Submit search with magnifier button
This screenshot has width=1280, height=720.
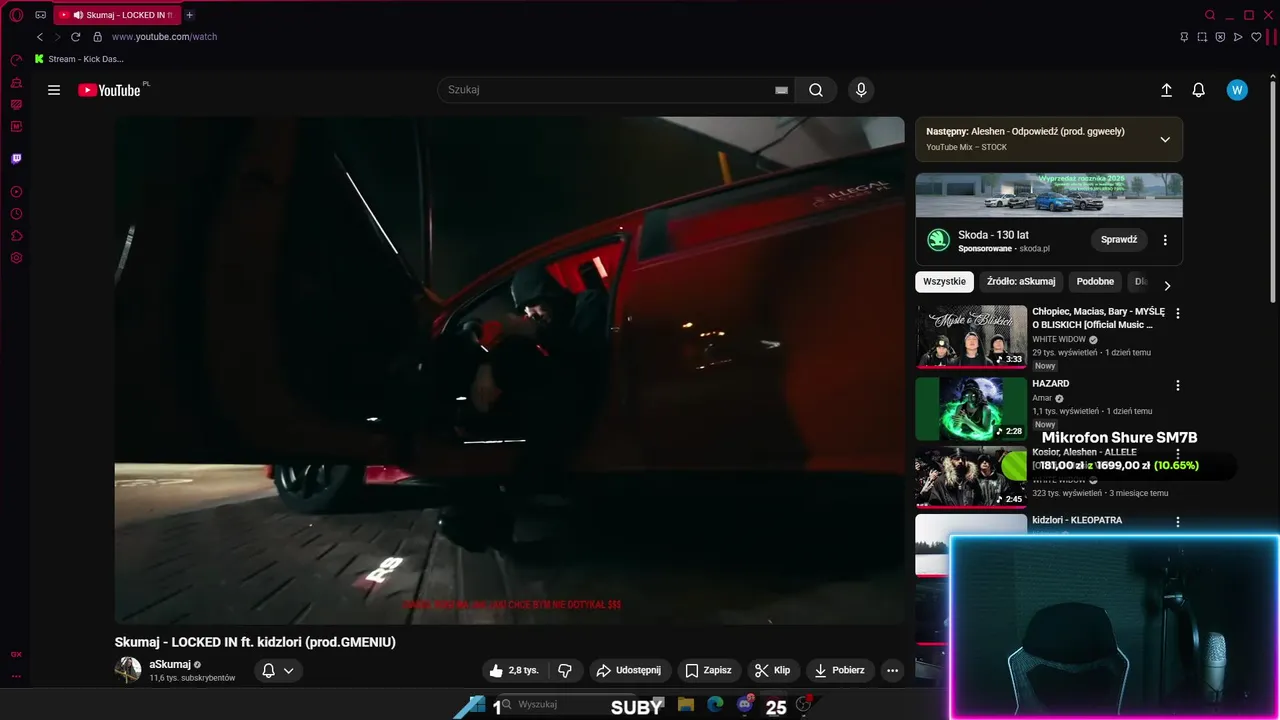[x=816, y=90]
